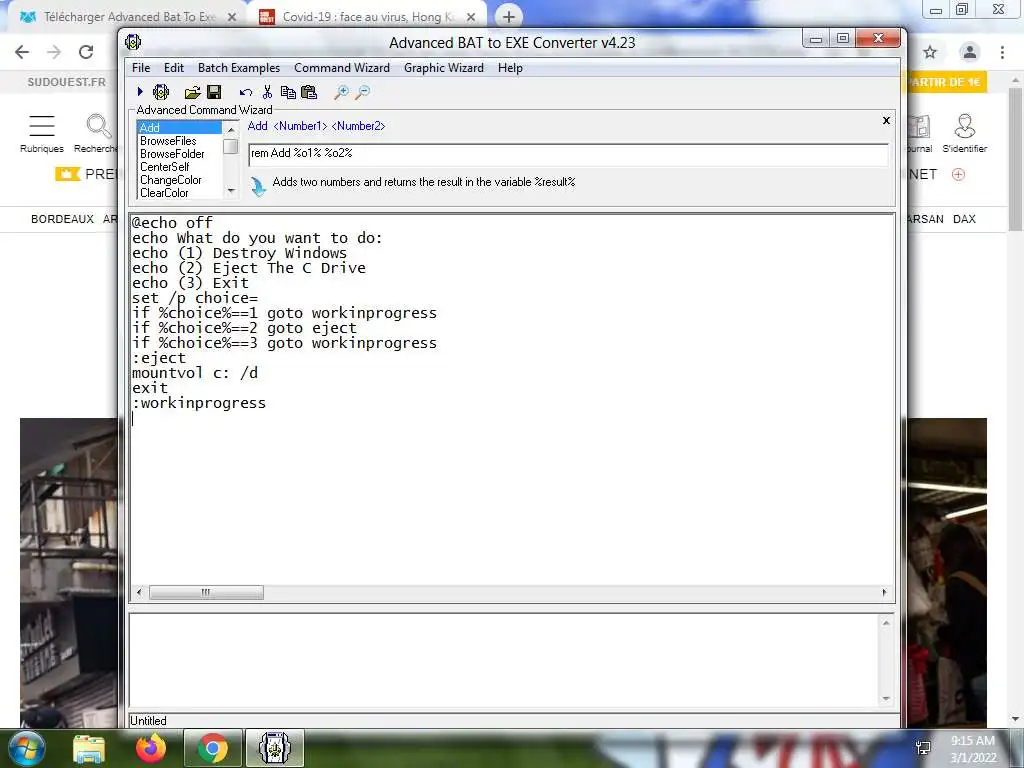Open the Edit menu

[174, 68]
